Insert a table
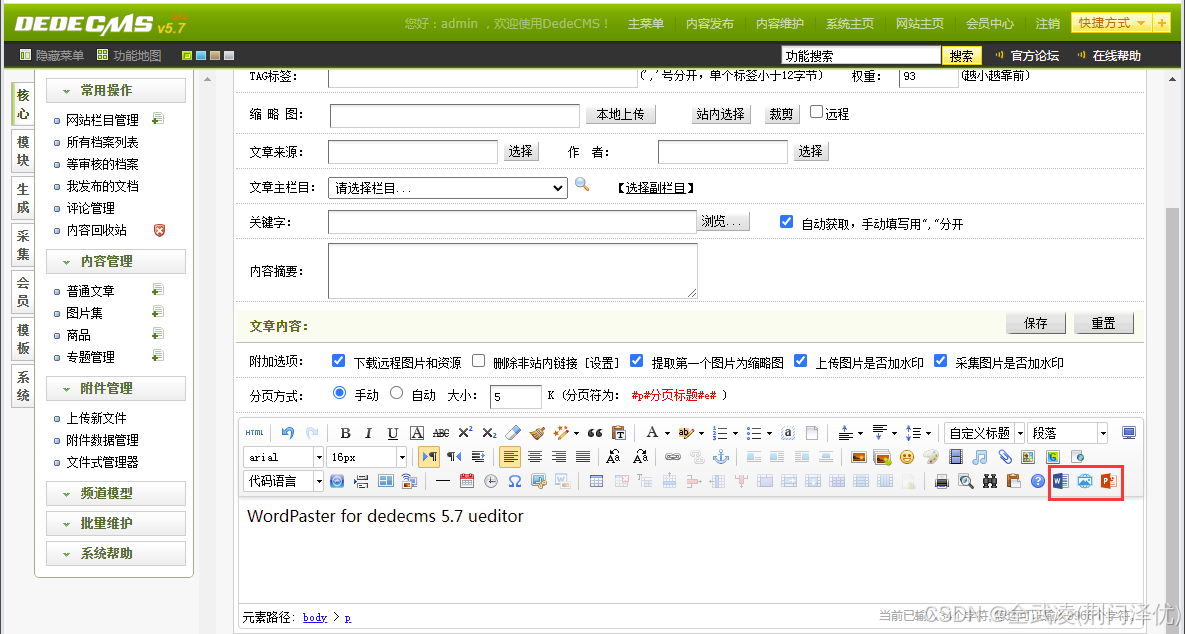The height and width of the screenshot is (634, 1185). (596, 481)
